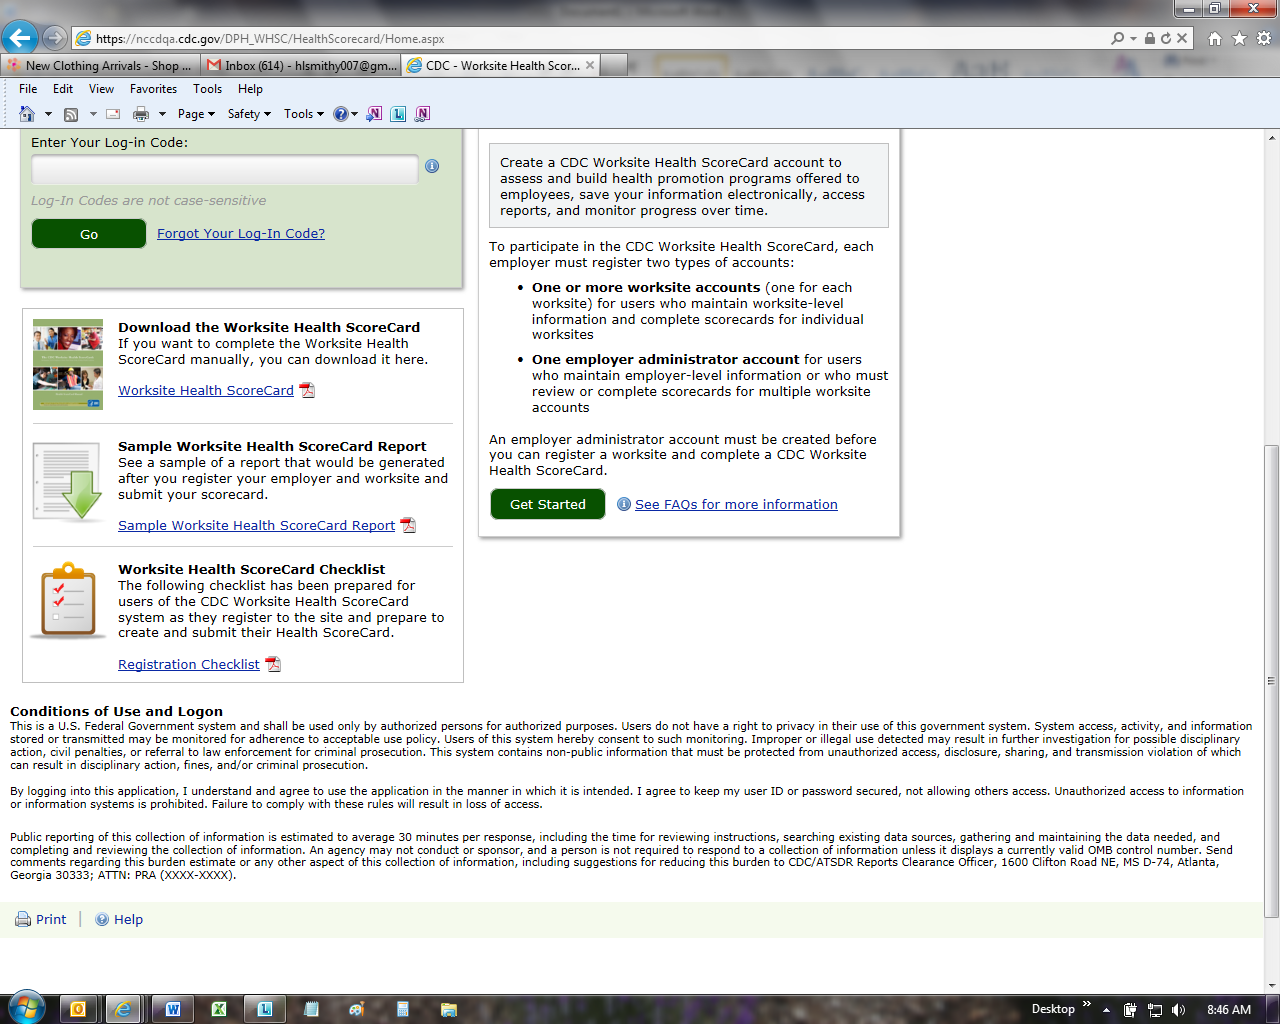Expand the Print options dropdown arrow
Viewport: 1280px width, 1024px height.
(x=162, y=114)
